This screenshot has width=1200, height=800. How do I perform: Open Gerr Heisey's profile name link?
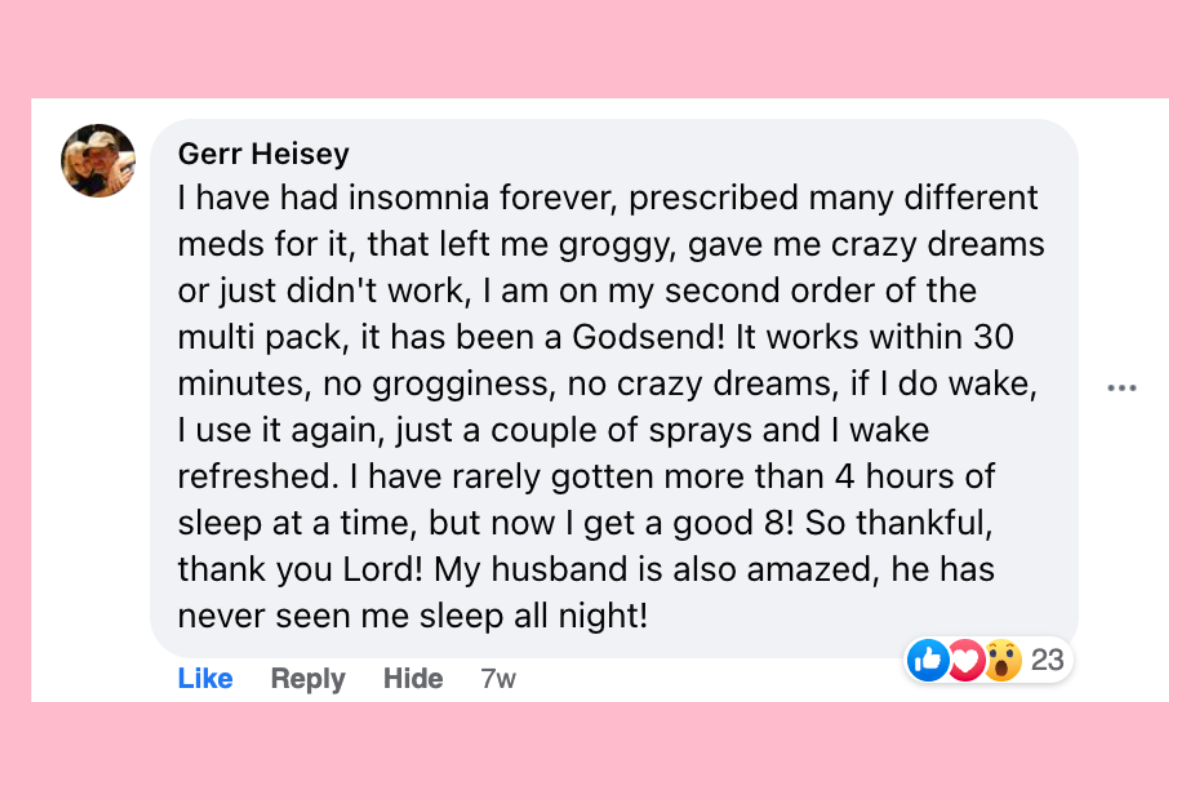pos(263,154)
